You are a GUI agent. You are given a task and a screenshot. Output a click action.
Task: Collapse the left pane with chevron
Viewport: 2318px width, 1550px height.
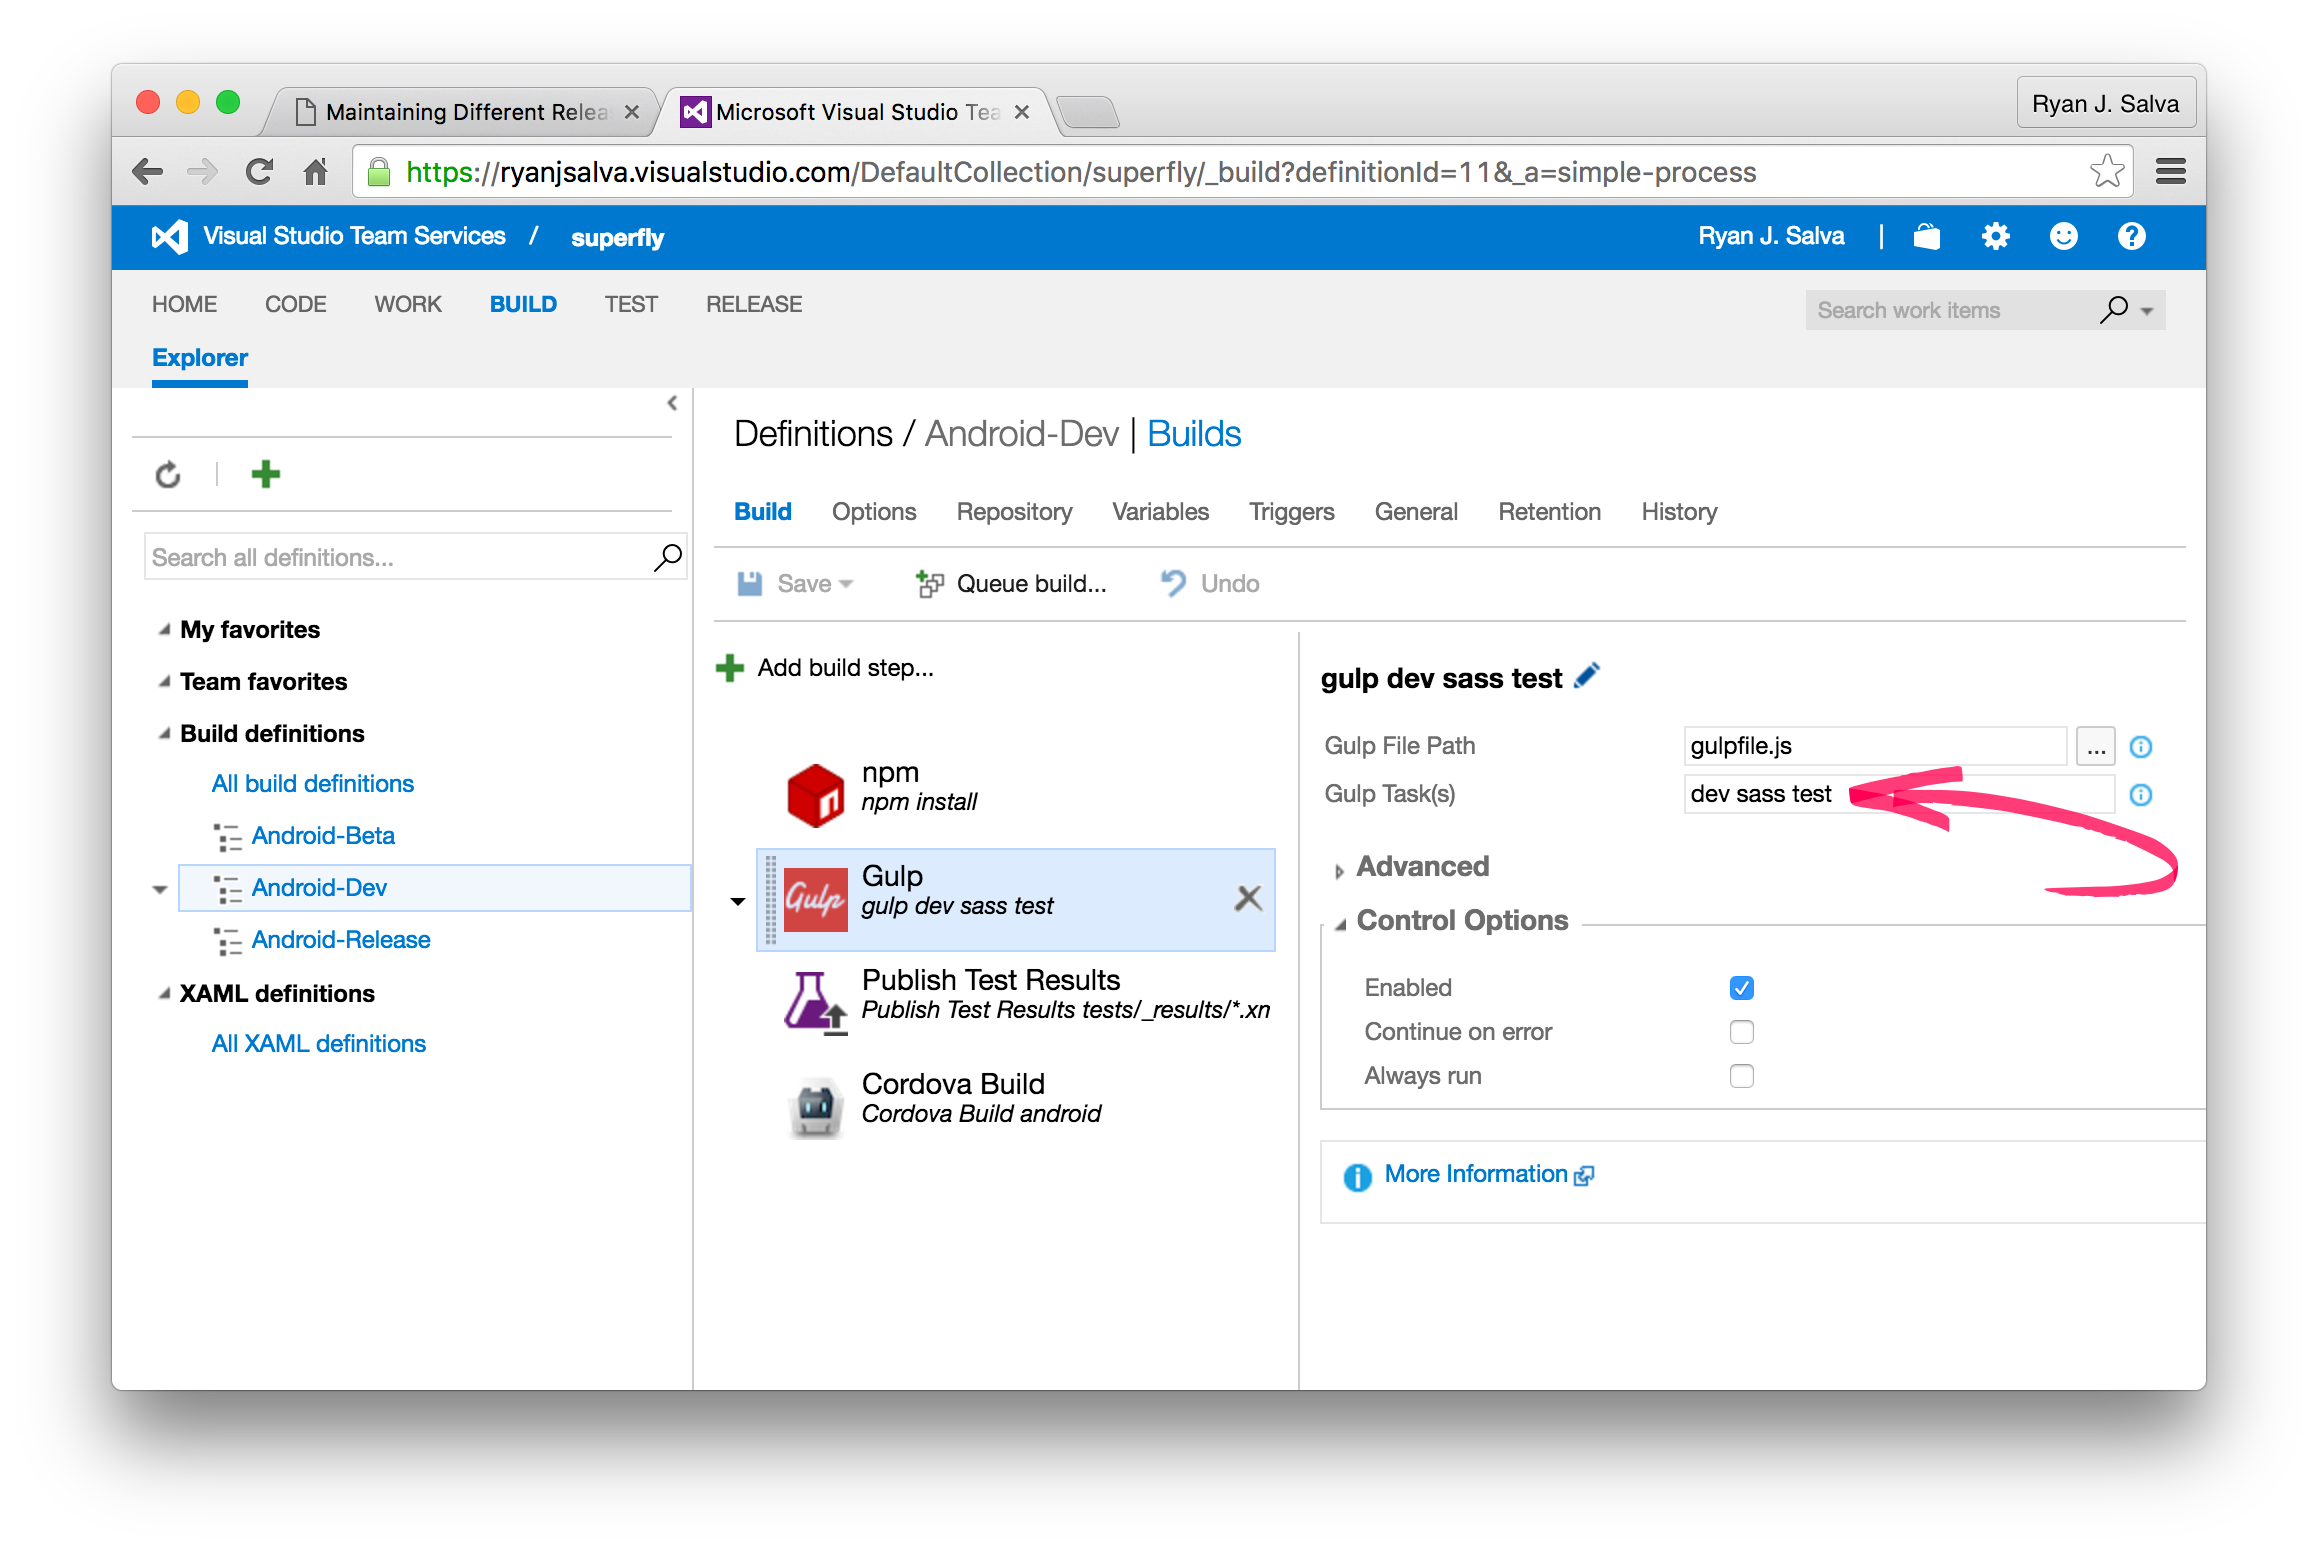click(x=672, y=403)
